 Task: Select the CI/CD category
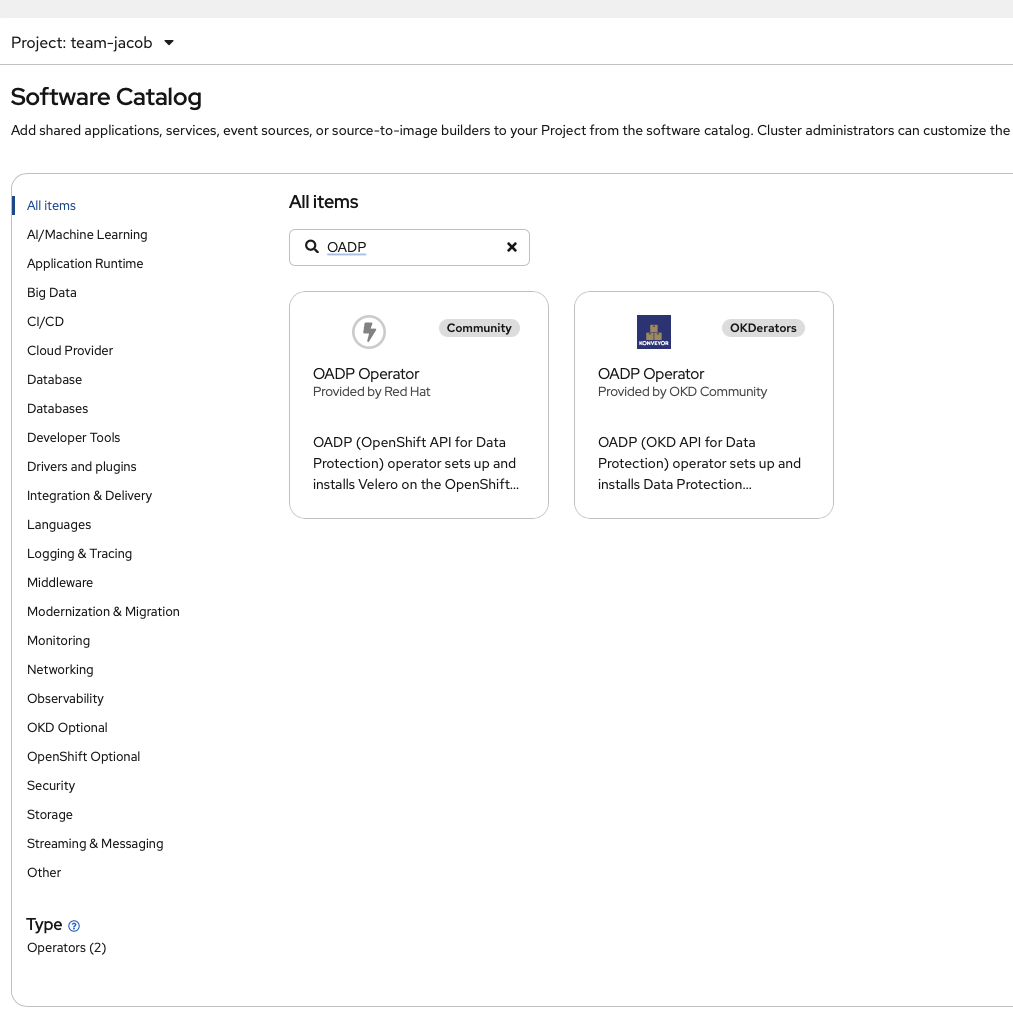[x=45, y=321]
